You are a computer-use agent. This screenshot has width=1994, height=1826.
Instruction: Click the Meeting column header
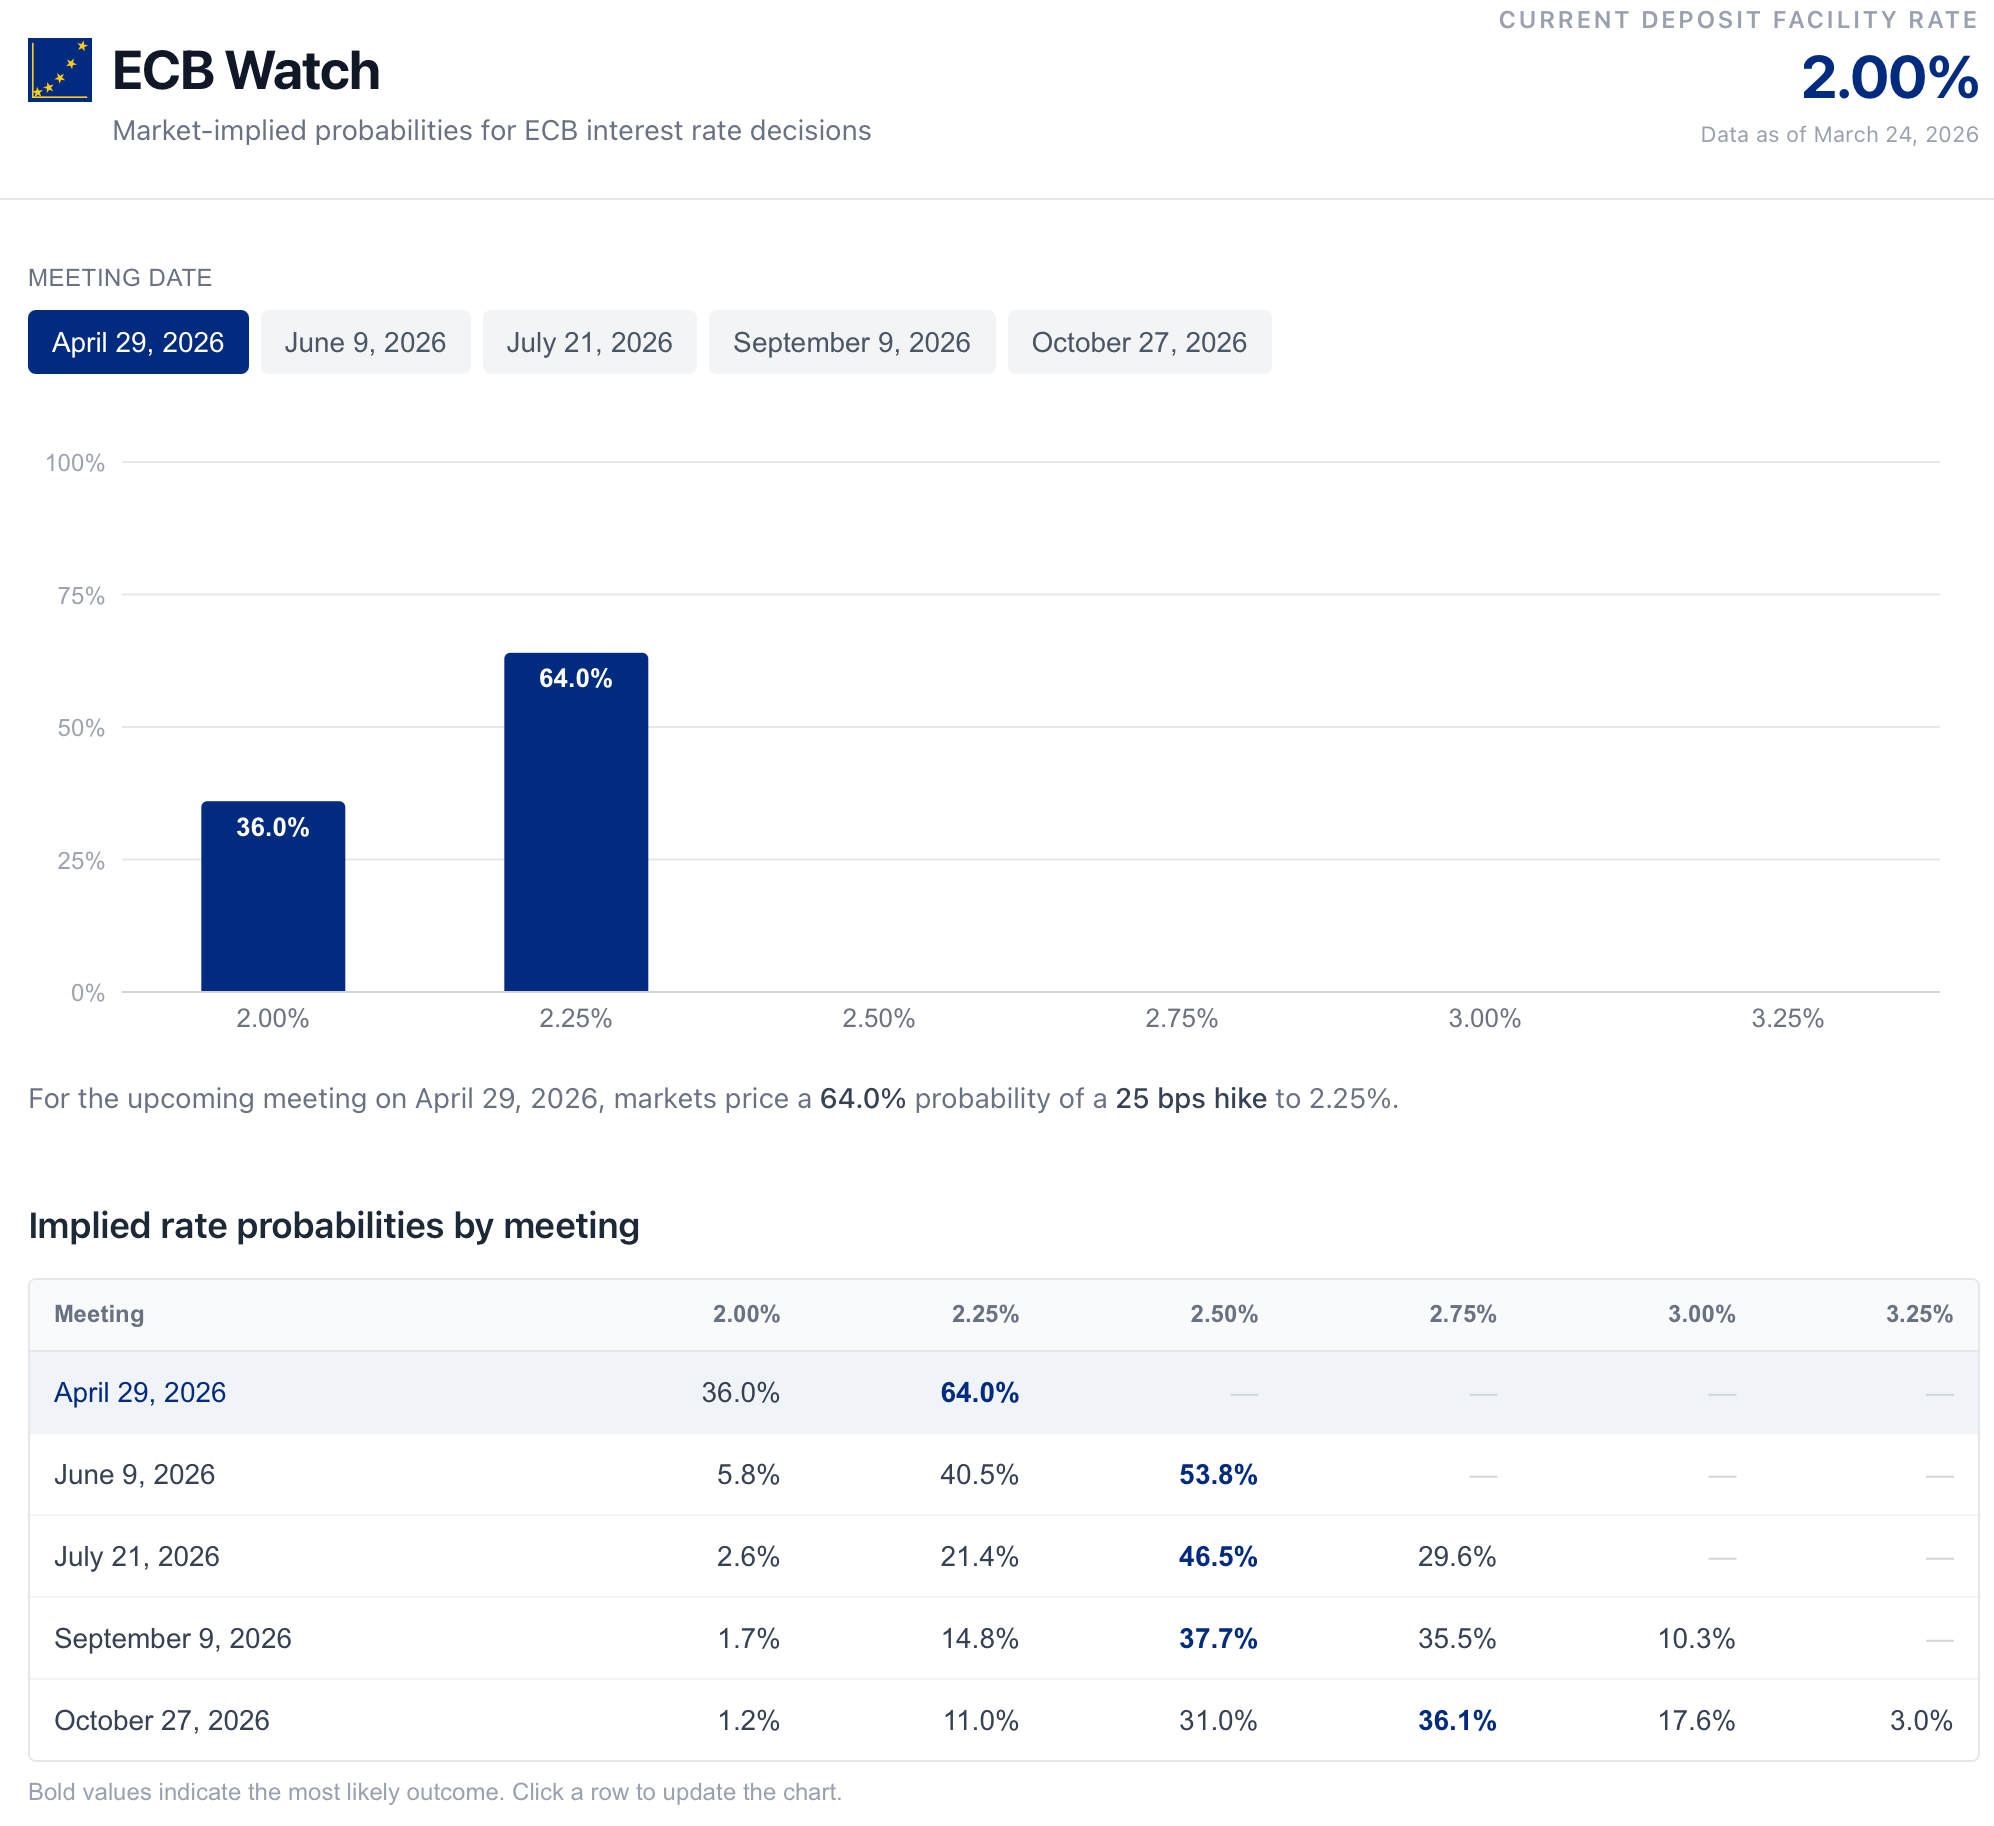tap(99, 1314)
